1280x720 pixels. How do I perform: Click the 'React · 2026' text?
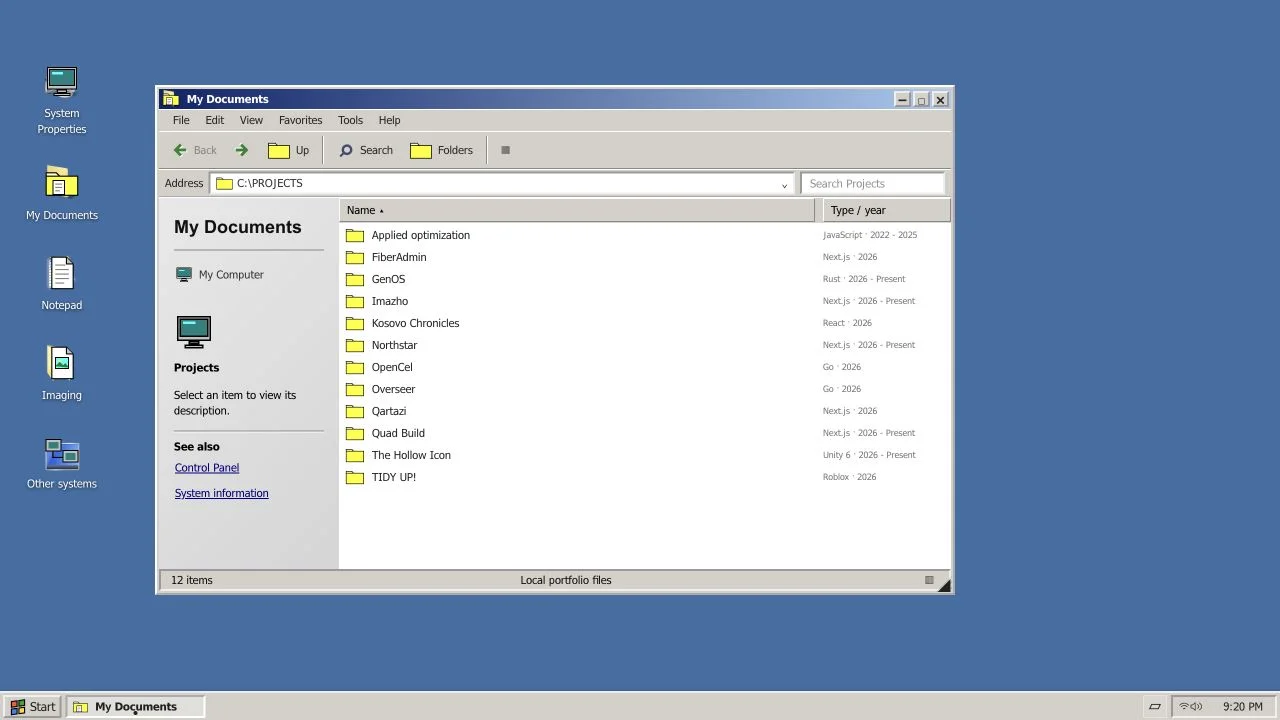point(847,323)
